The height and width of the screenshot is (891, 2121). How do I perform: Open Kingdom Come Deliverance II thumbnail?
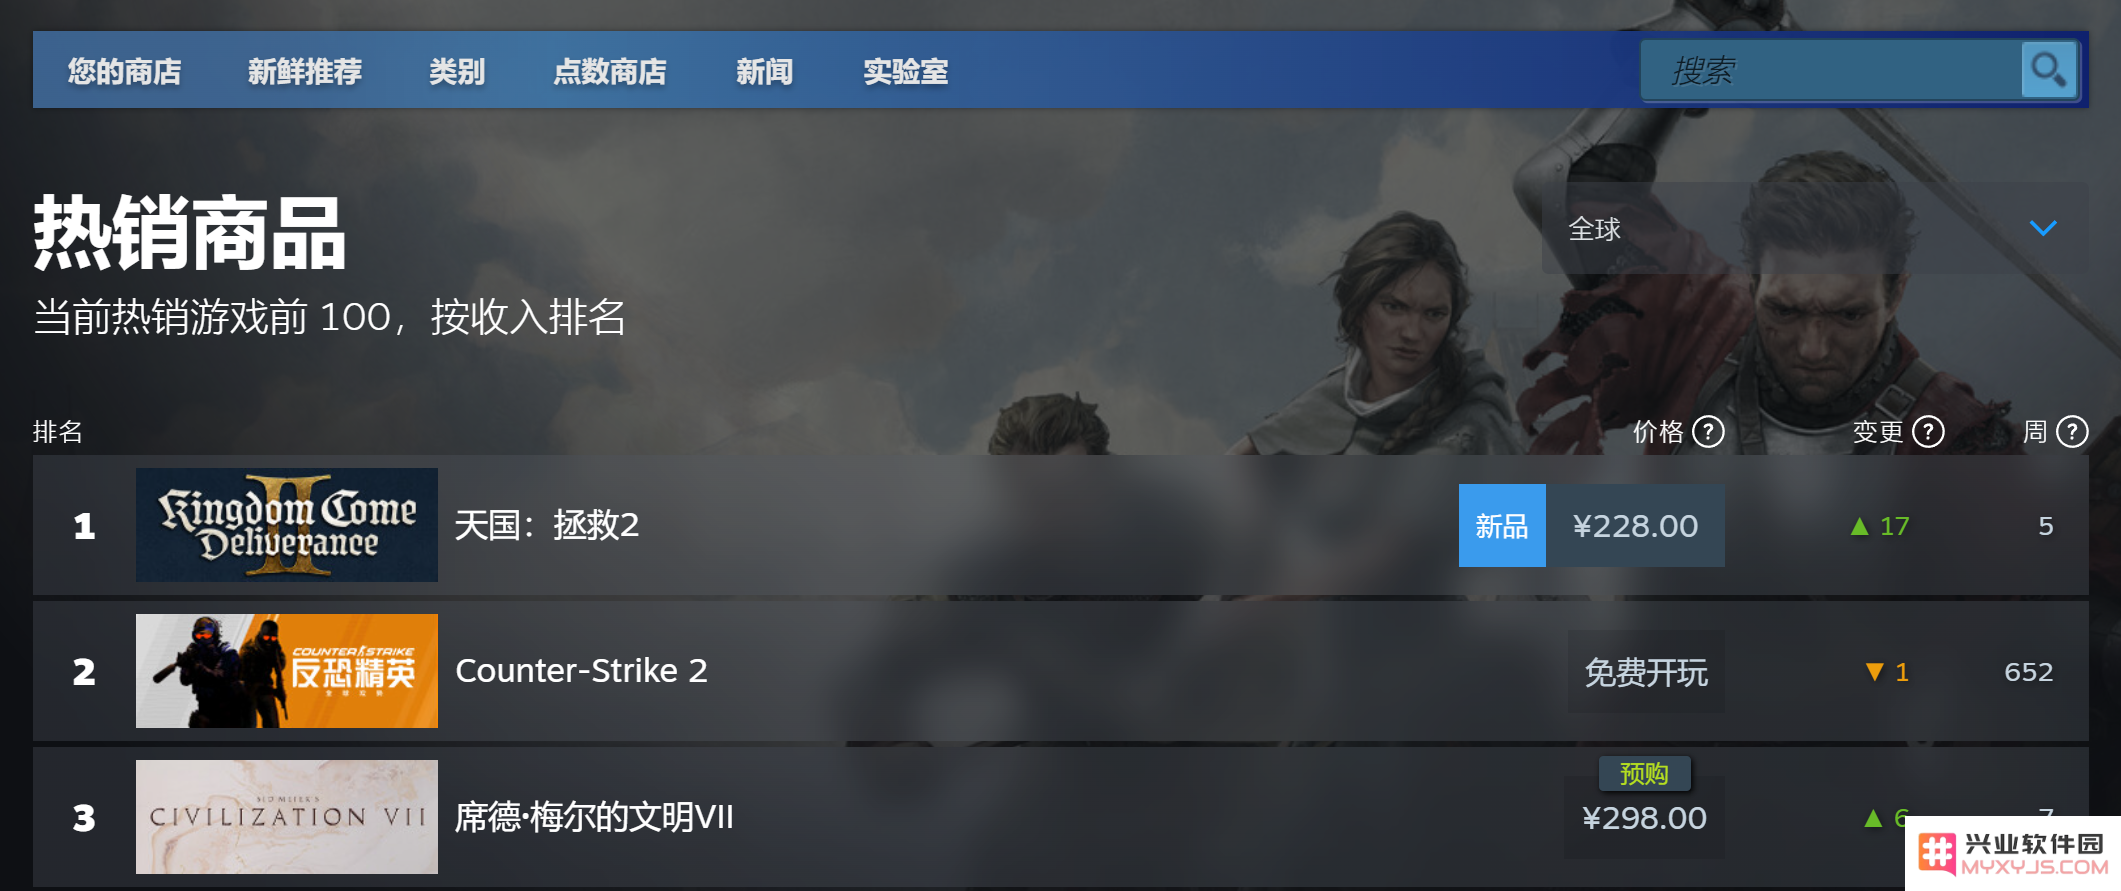pos(287,525)
